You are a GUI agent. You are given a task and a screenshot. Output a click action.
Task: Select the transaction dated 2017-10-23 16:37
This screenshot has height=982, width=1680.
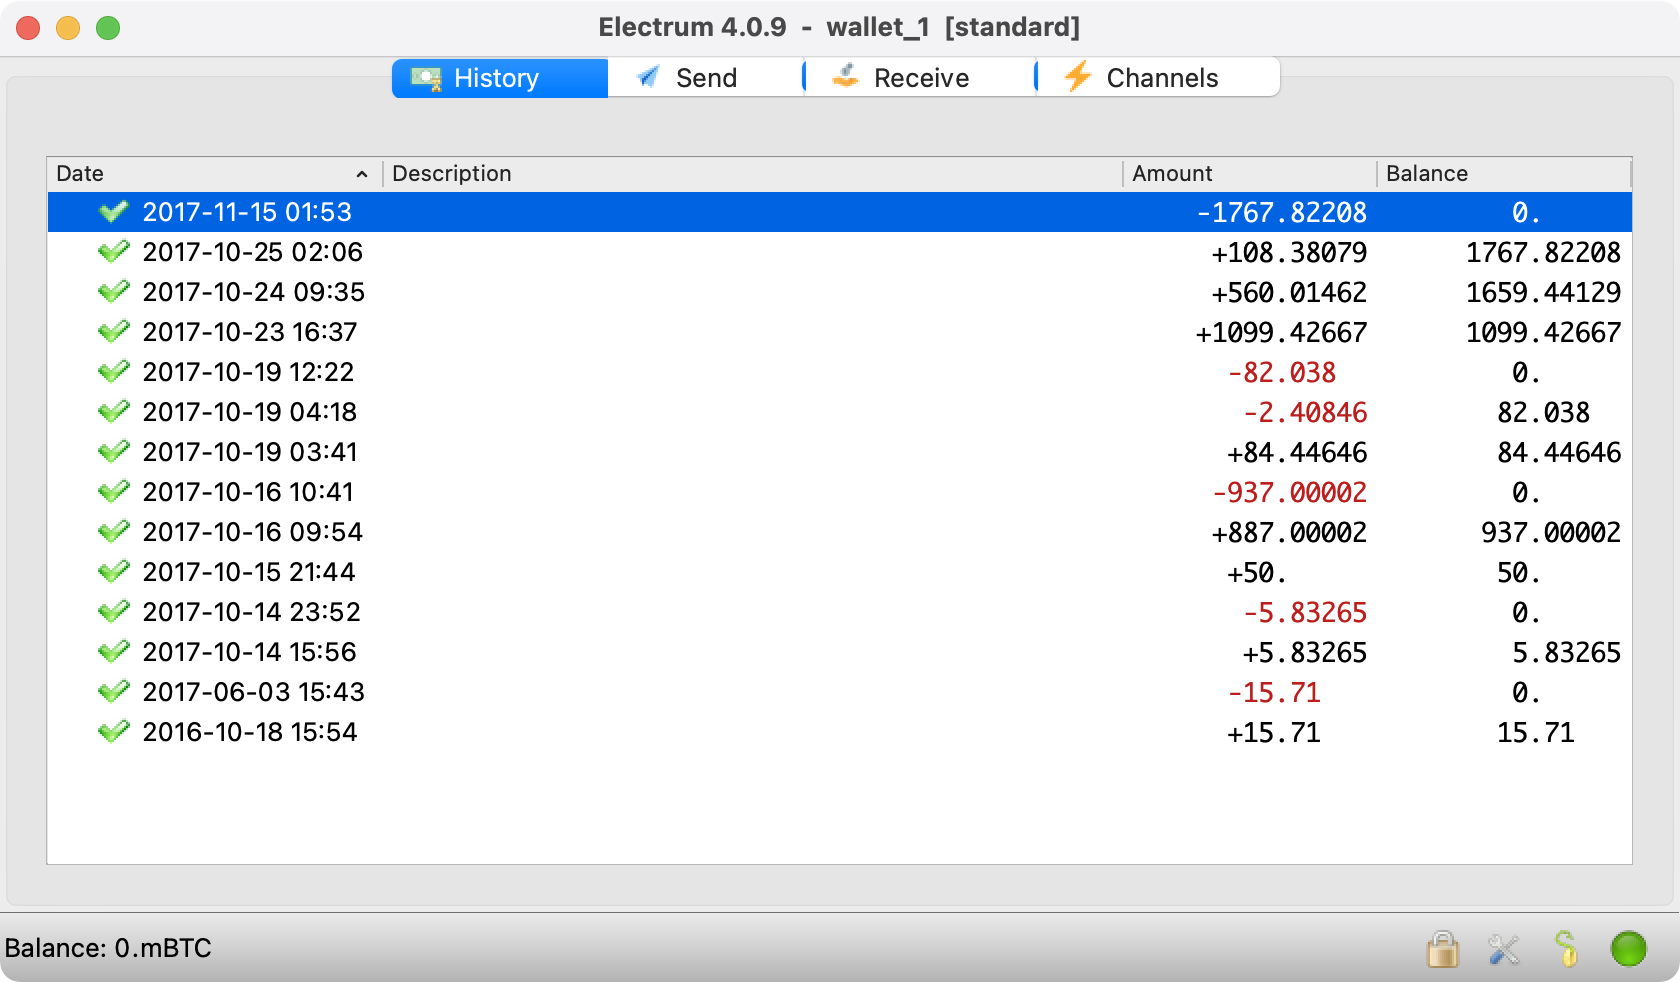coord(839,332)
